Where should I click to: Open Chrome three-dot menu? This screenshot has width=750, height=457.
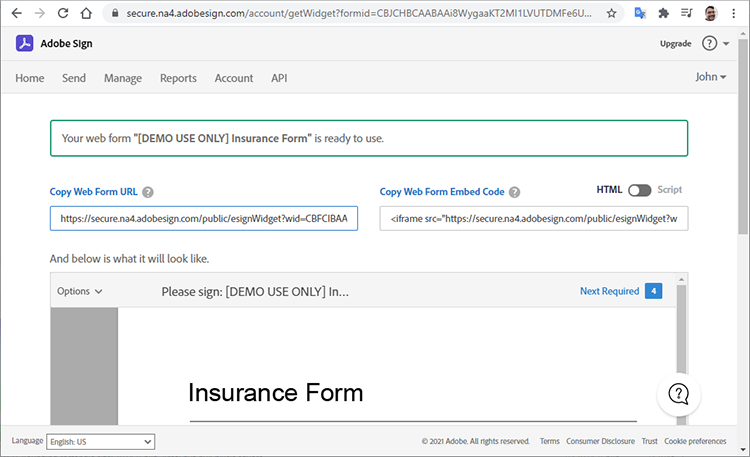pyautogui.click(x=733, y=13)
